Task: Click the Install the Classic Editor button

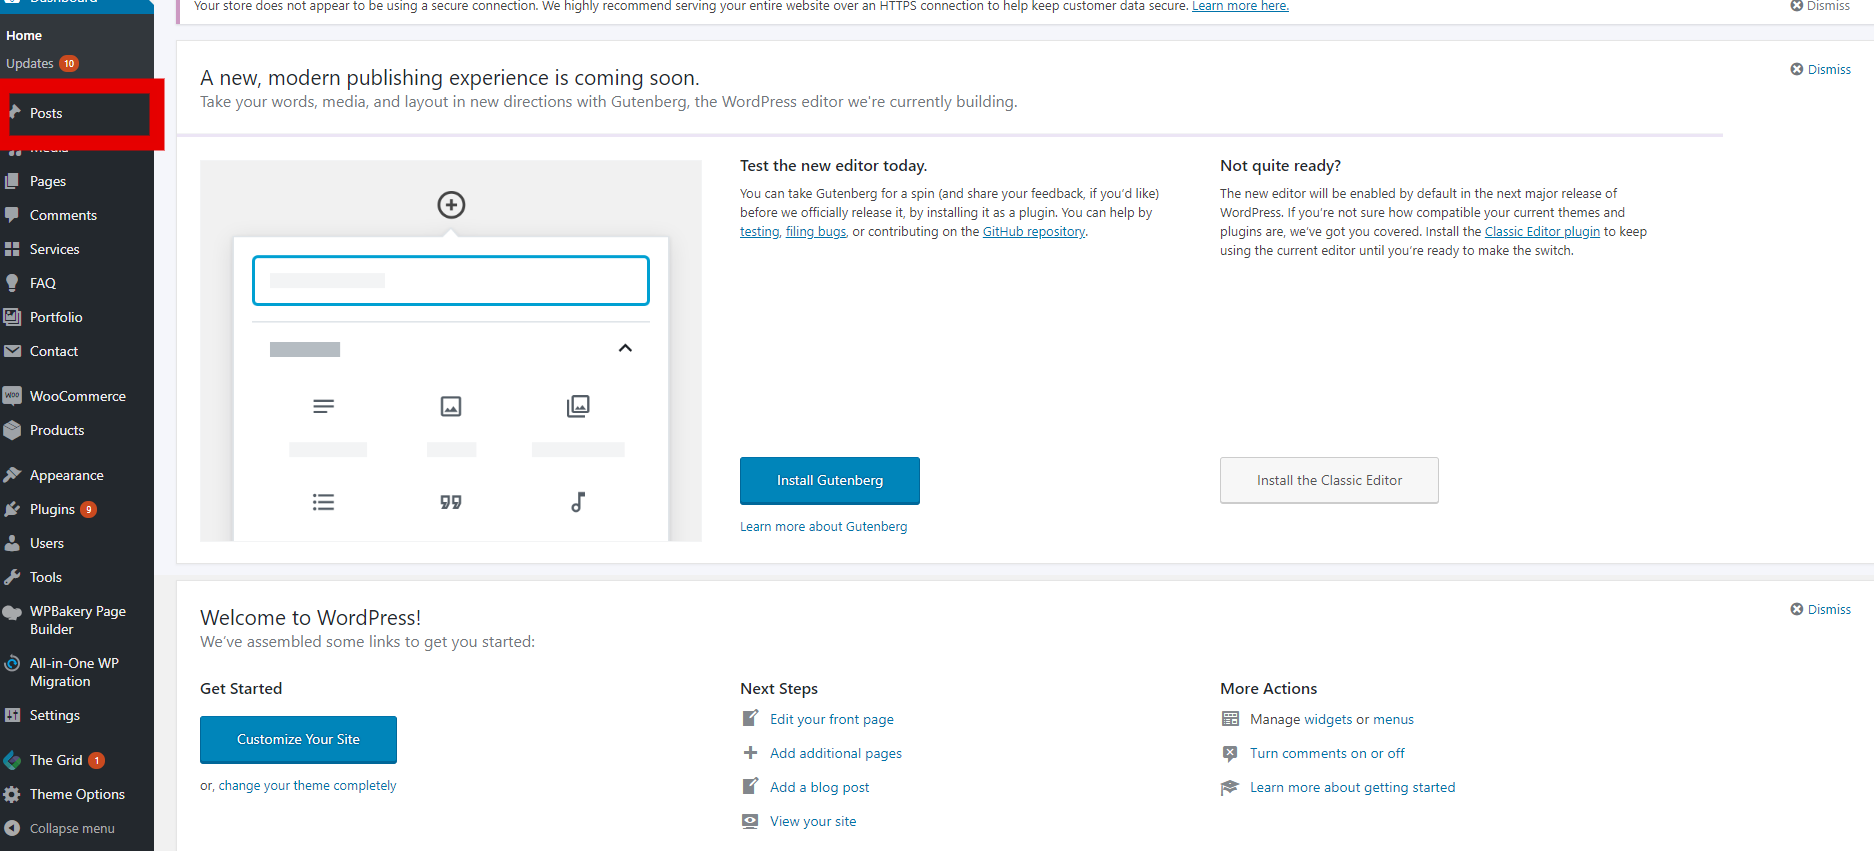Action: 1329,480
